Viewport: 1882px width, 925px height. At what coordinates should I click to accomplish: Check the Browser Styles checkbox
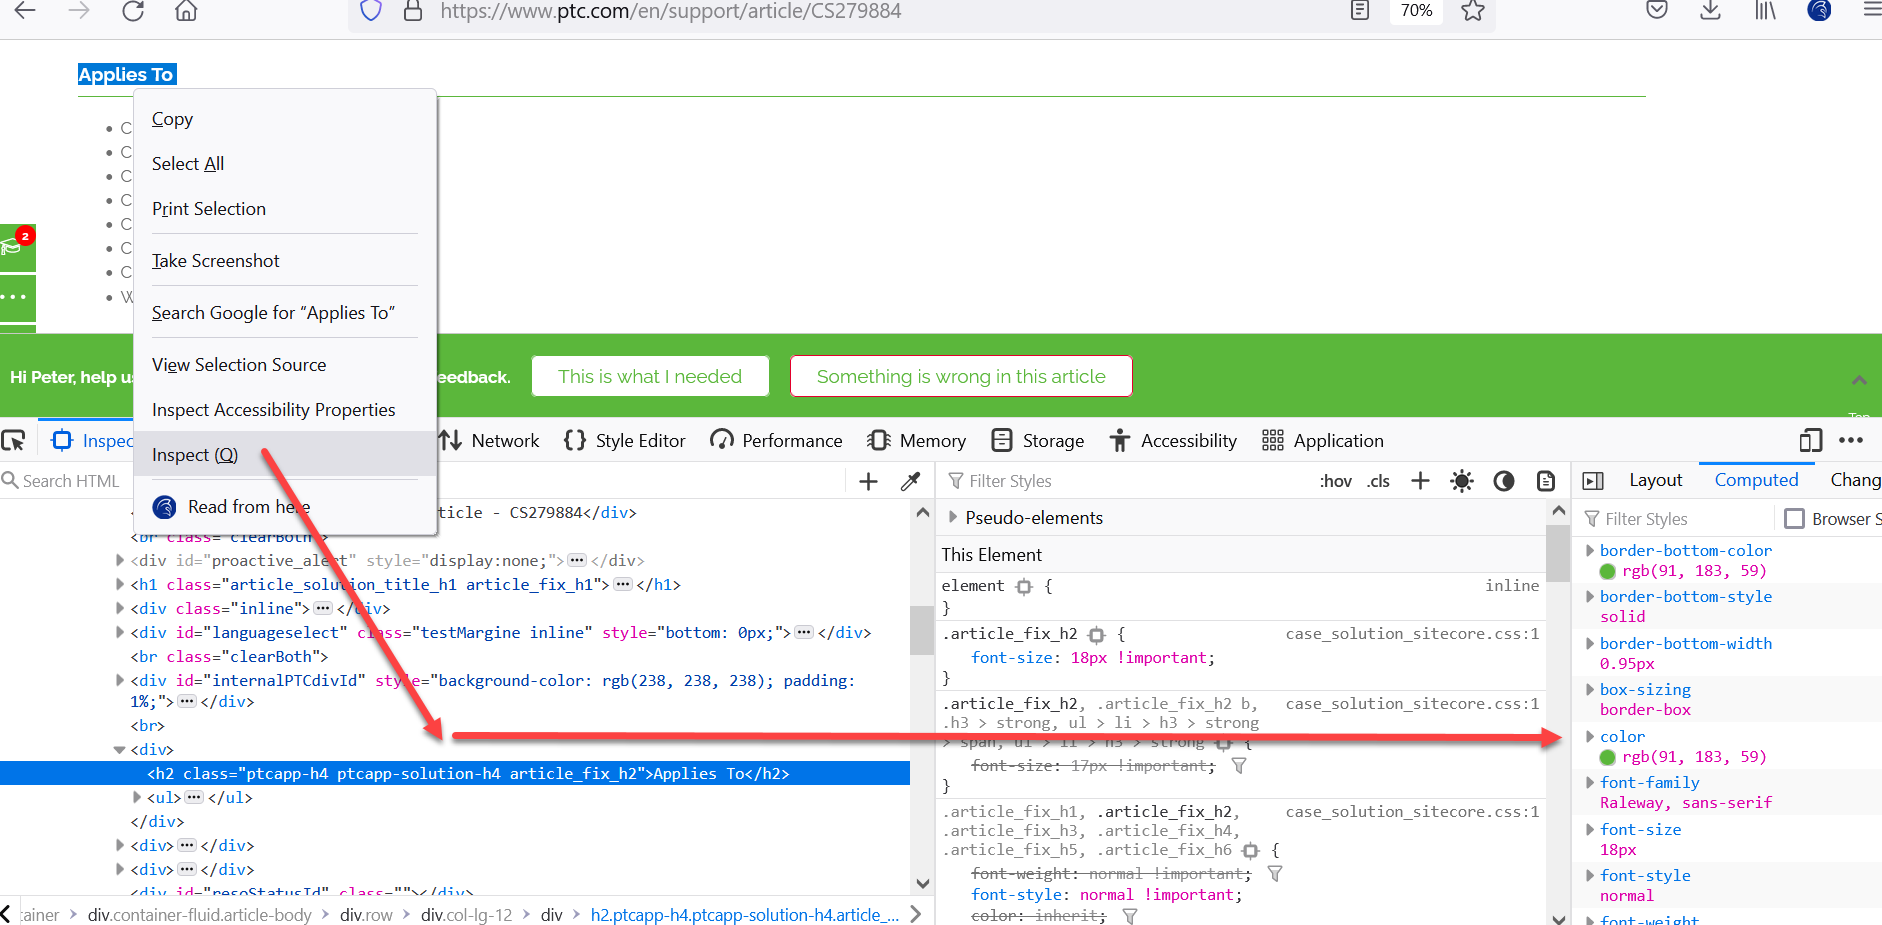(x=1795, y=518)
